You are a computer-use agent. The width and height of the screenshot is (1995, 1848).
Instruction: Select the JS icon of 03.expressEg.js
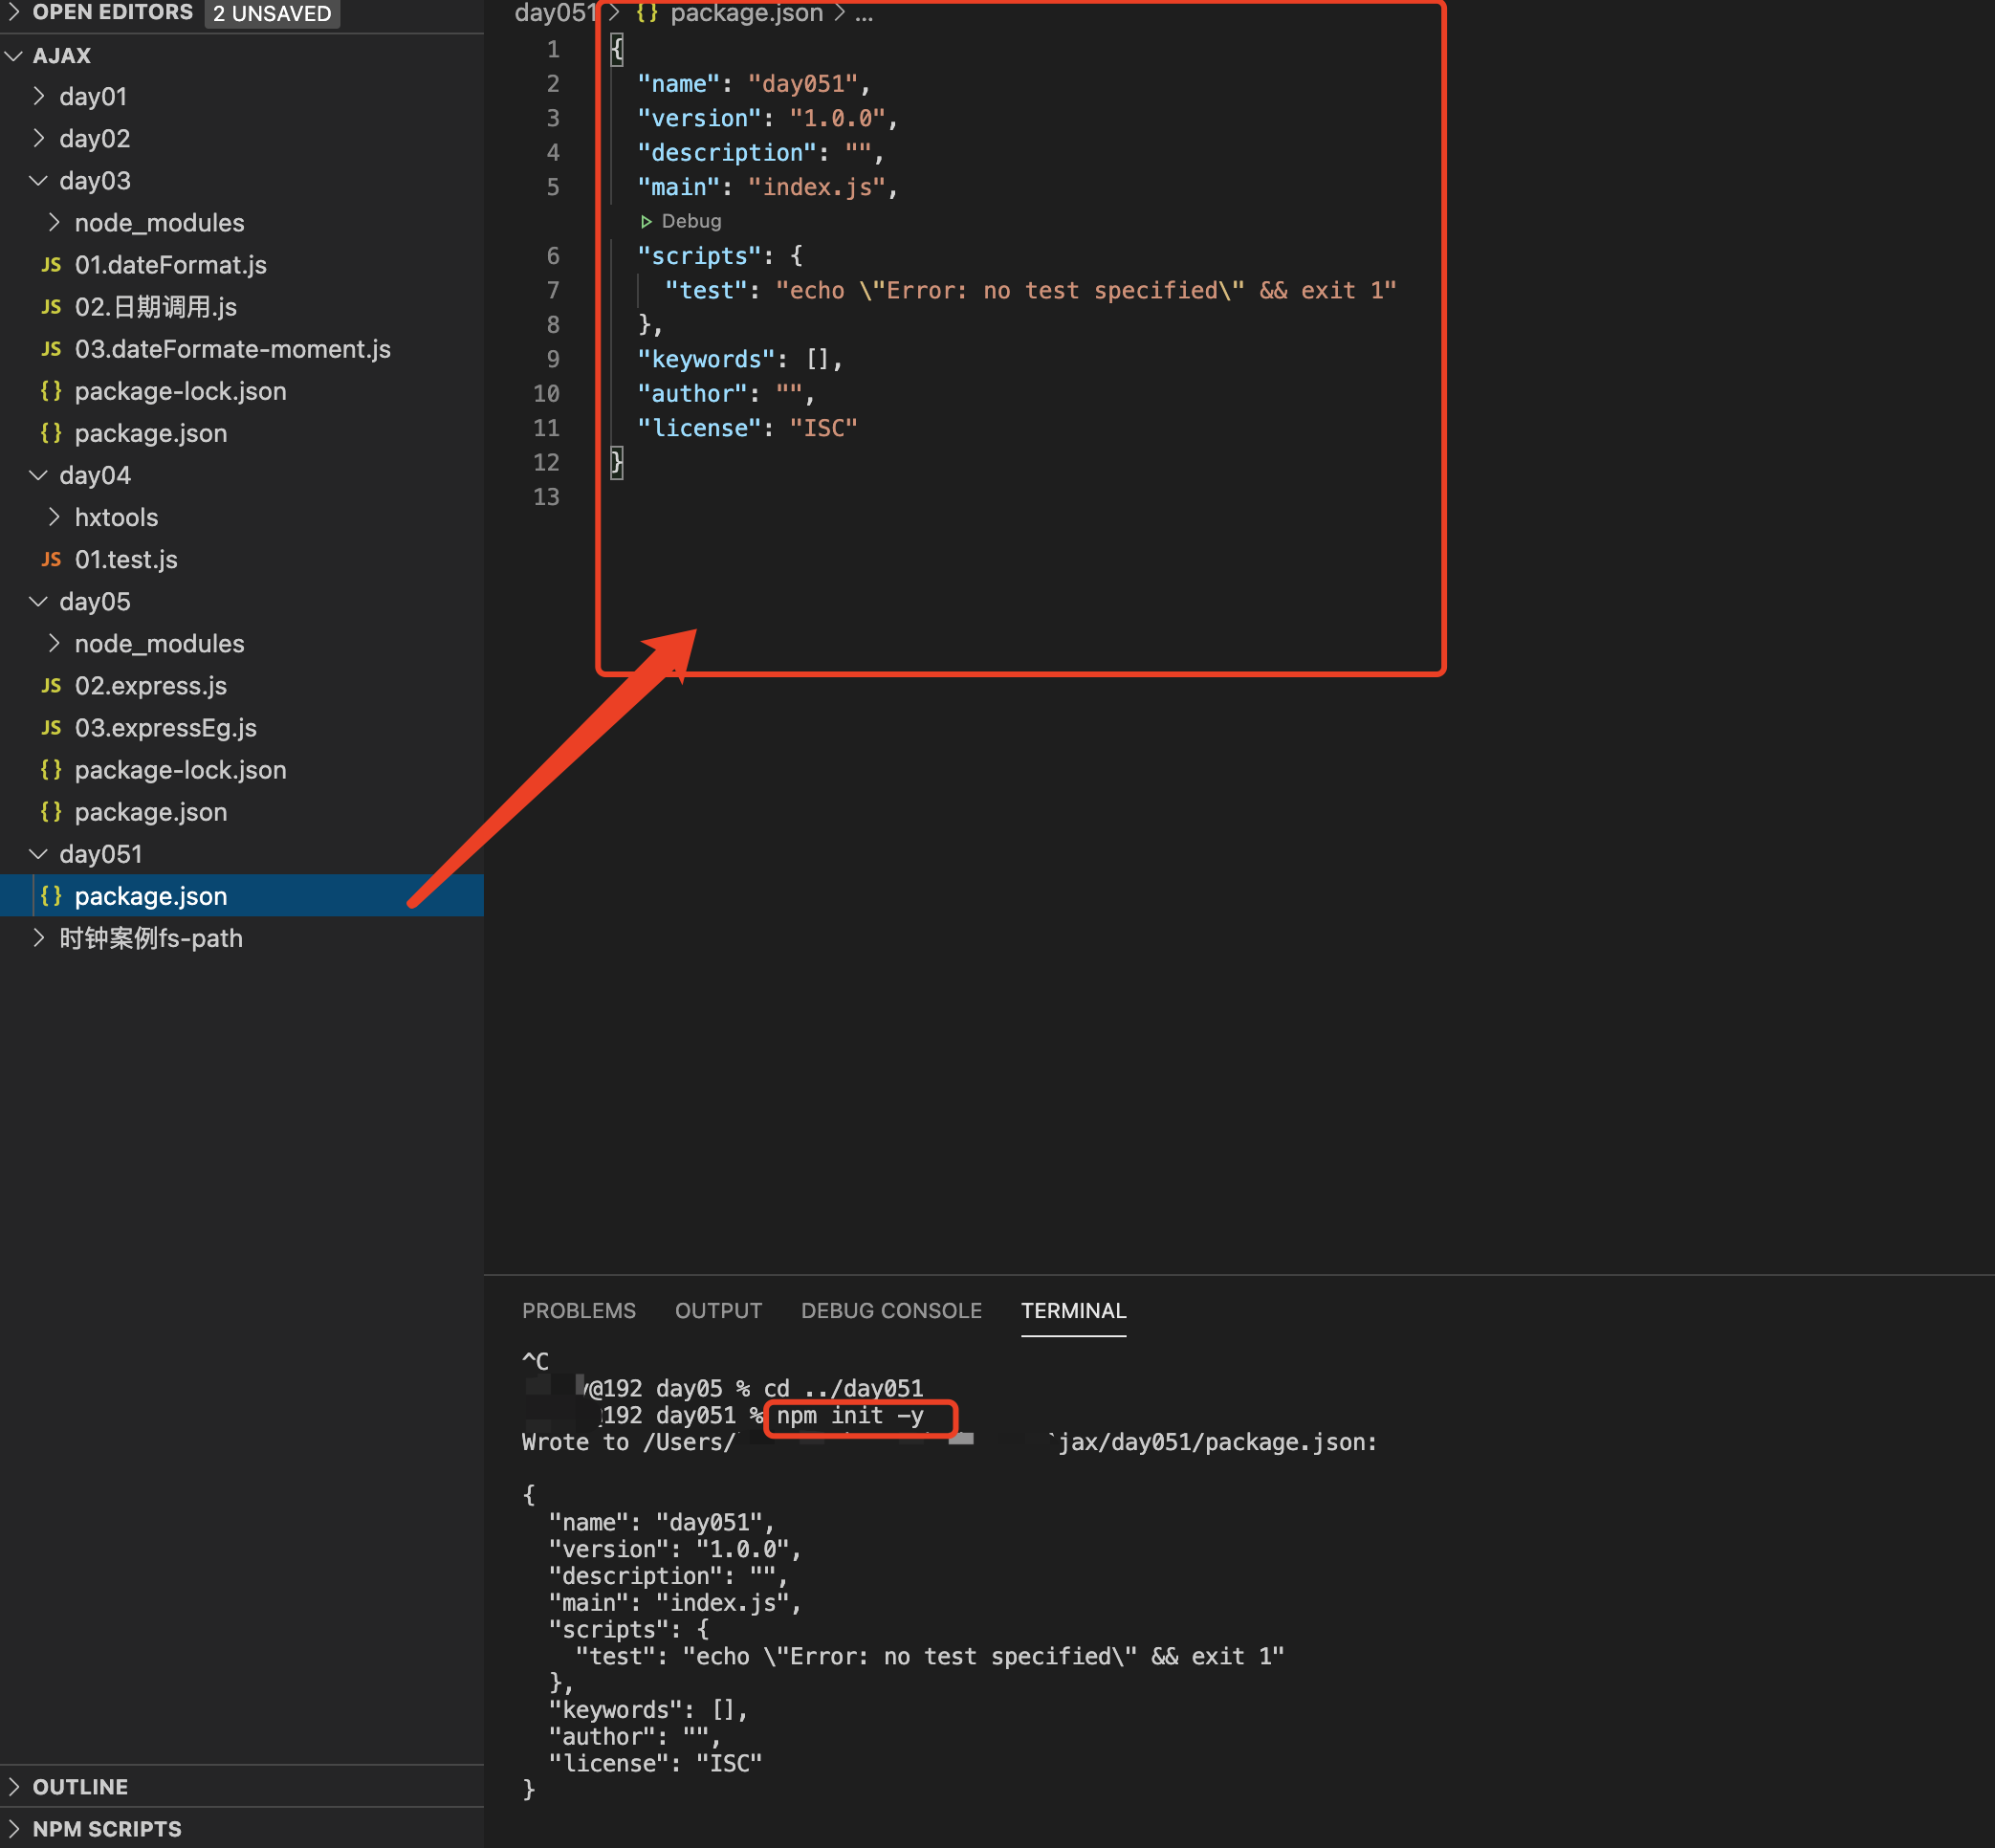(51, 727)
